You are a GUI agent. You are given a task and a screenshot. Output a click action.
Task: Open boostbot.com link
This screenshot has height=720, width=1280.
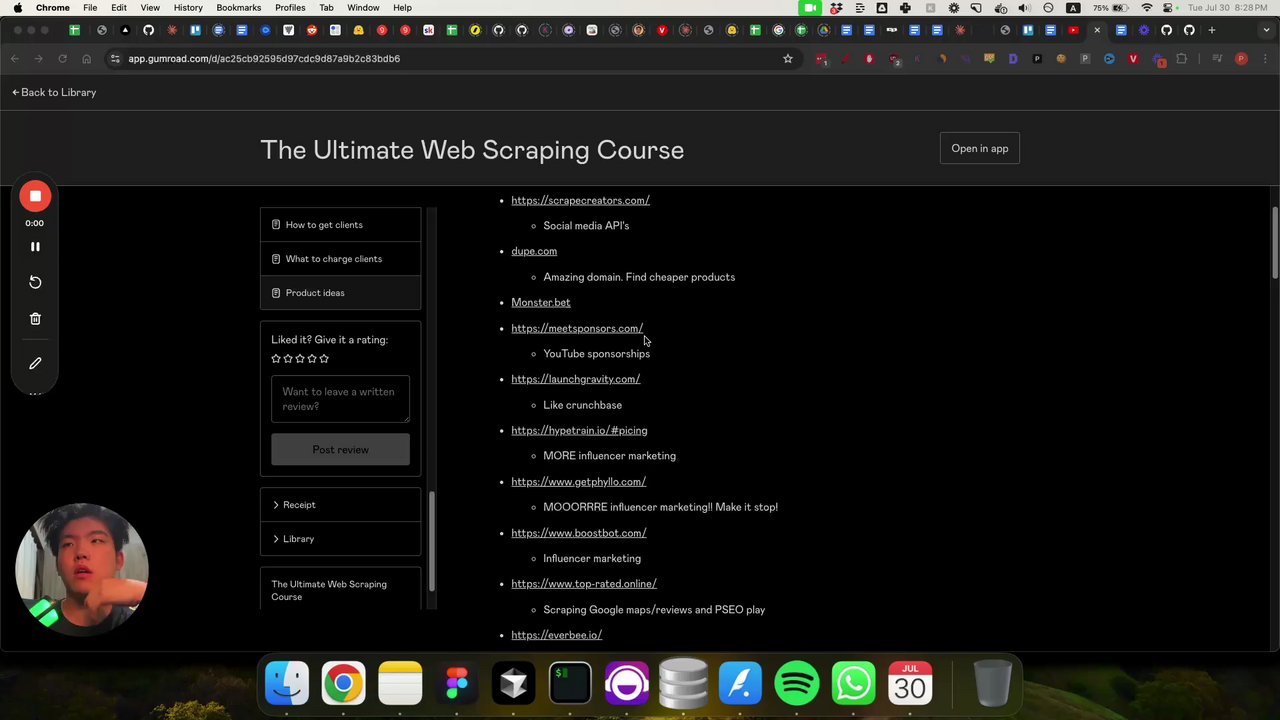coord(578,533)
